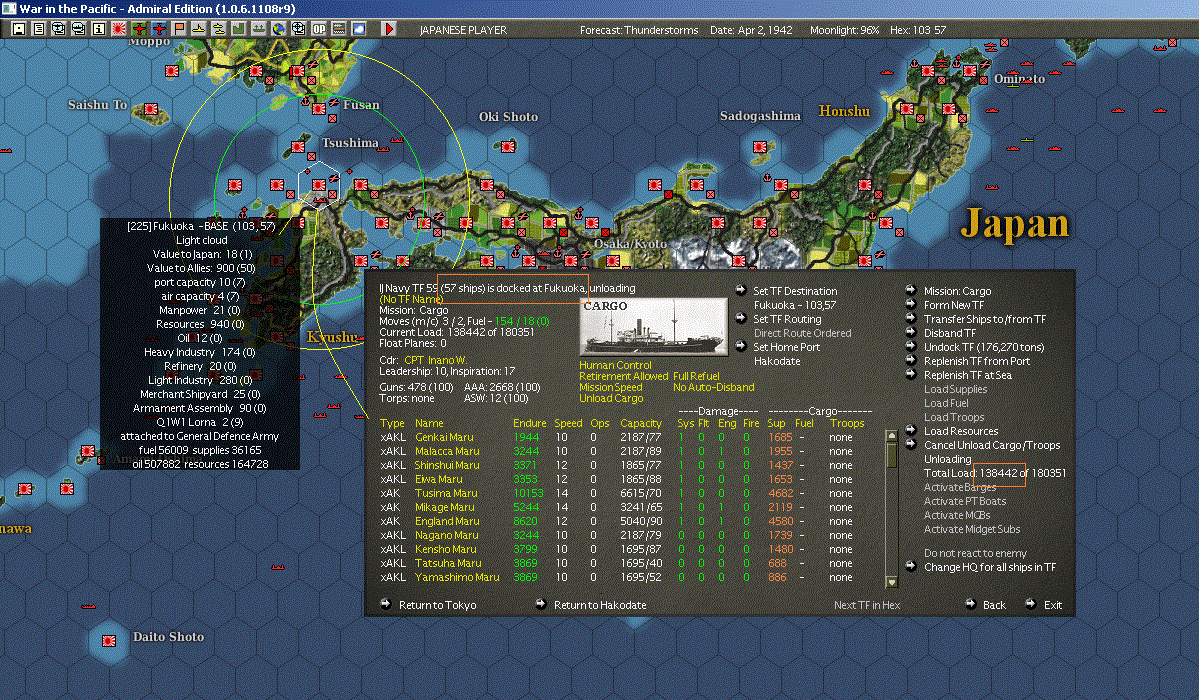Screen dimensions: 1199x700
Task: Click the red plane on blue icon
Action: 158,29
